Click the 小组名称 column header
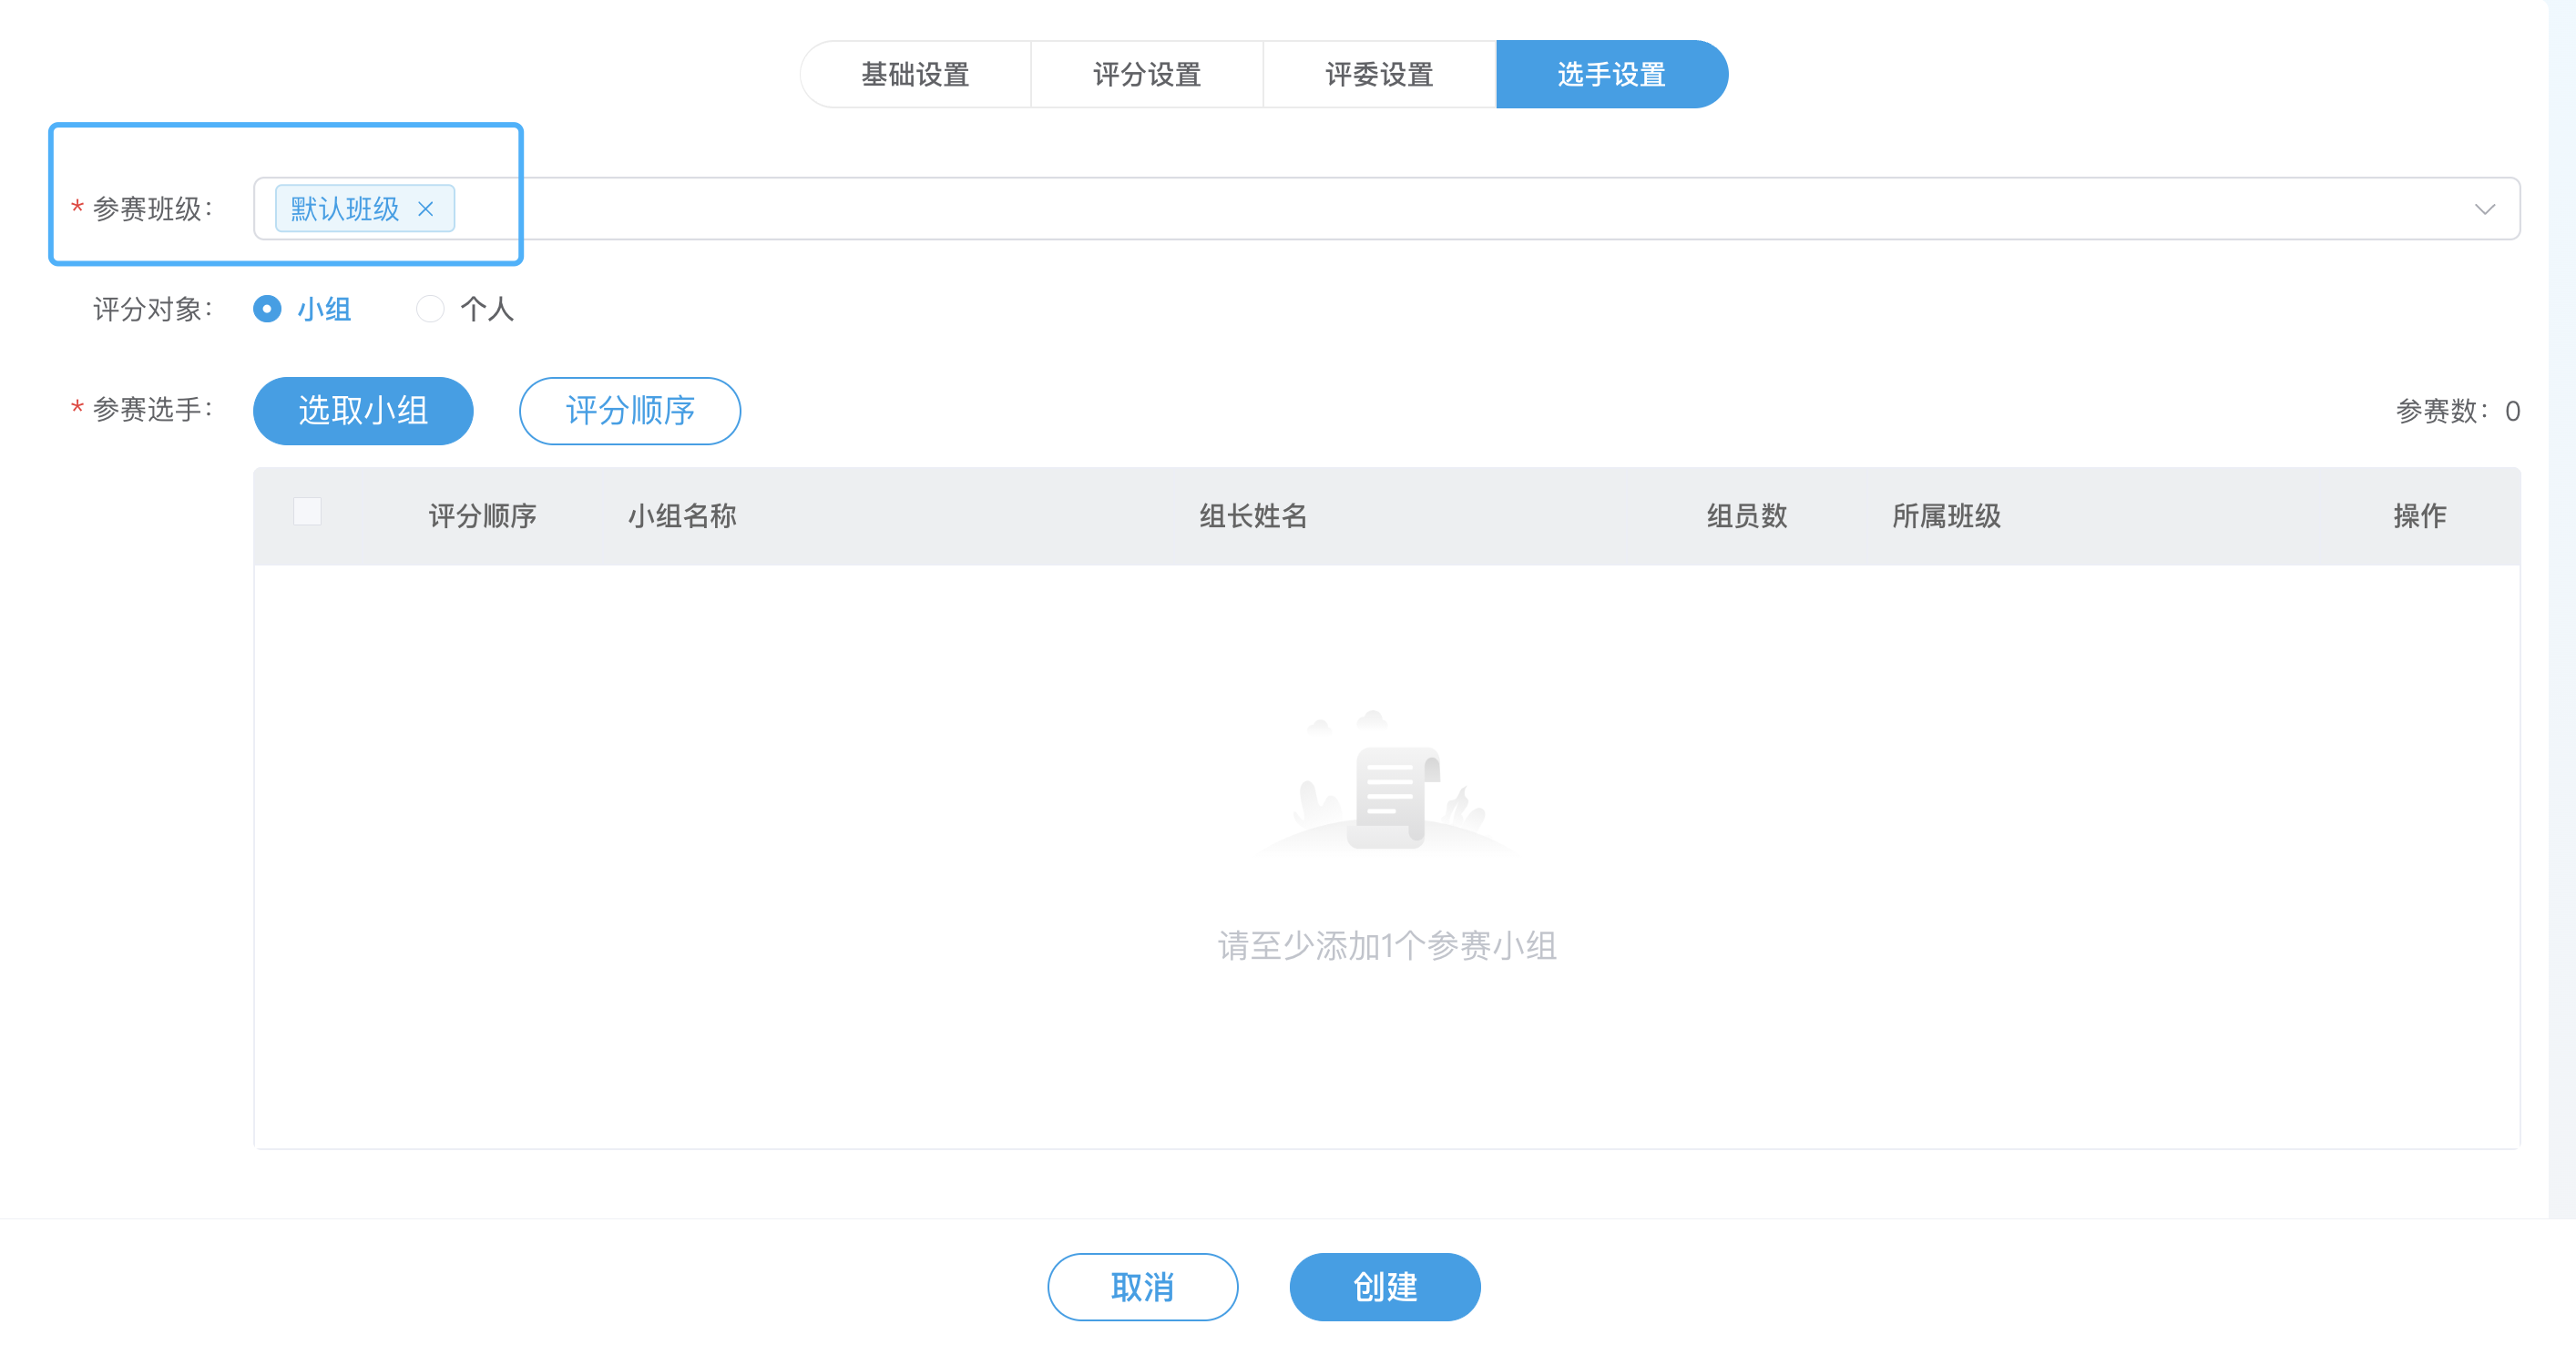2576x1355 pixels. click(682, 516)
